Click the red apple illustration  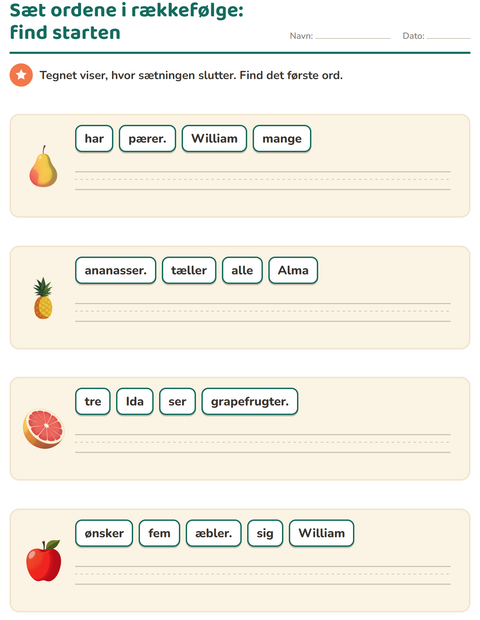click(43, 561)
